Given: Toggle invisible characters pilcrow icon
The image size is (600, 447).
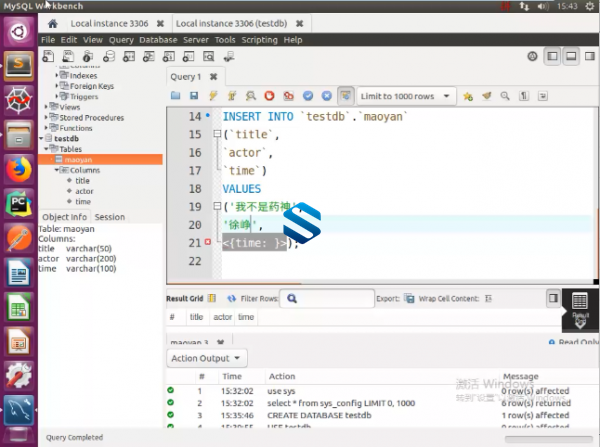Looking at the screenshot, I should click(524, 96).
